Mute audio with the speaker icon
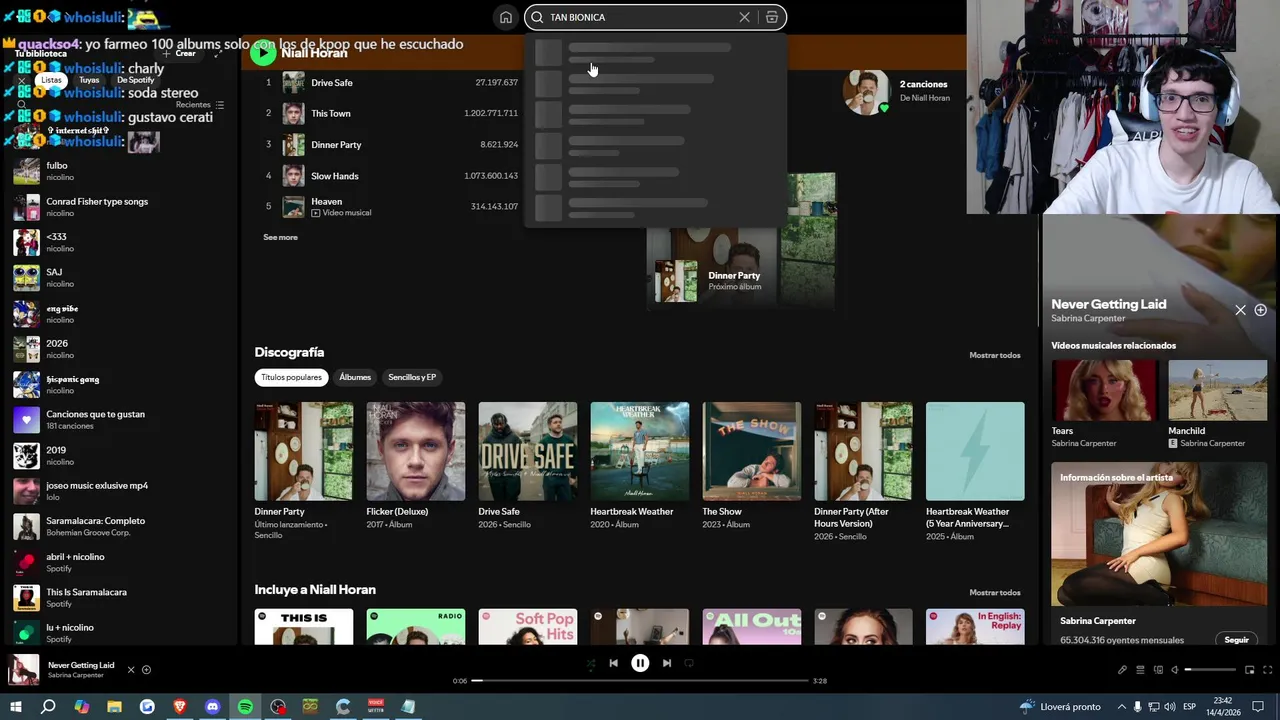Viewport: 1280px width, 720px height. pyautogui.click(x=1175, y=670)
